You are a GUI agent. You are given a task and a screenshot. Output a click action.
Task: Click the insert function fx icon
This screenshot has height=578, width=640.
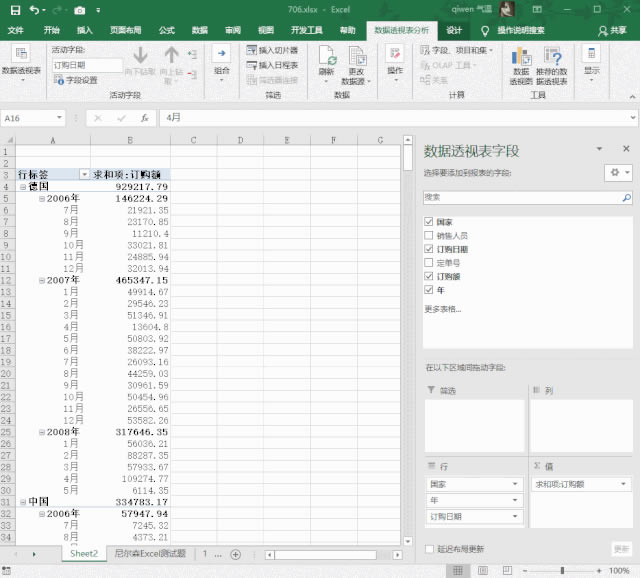144,118
